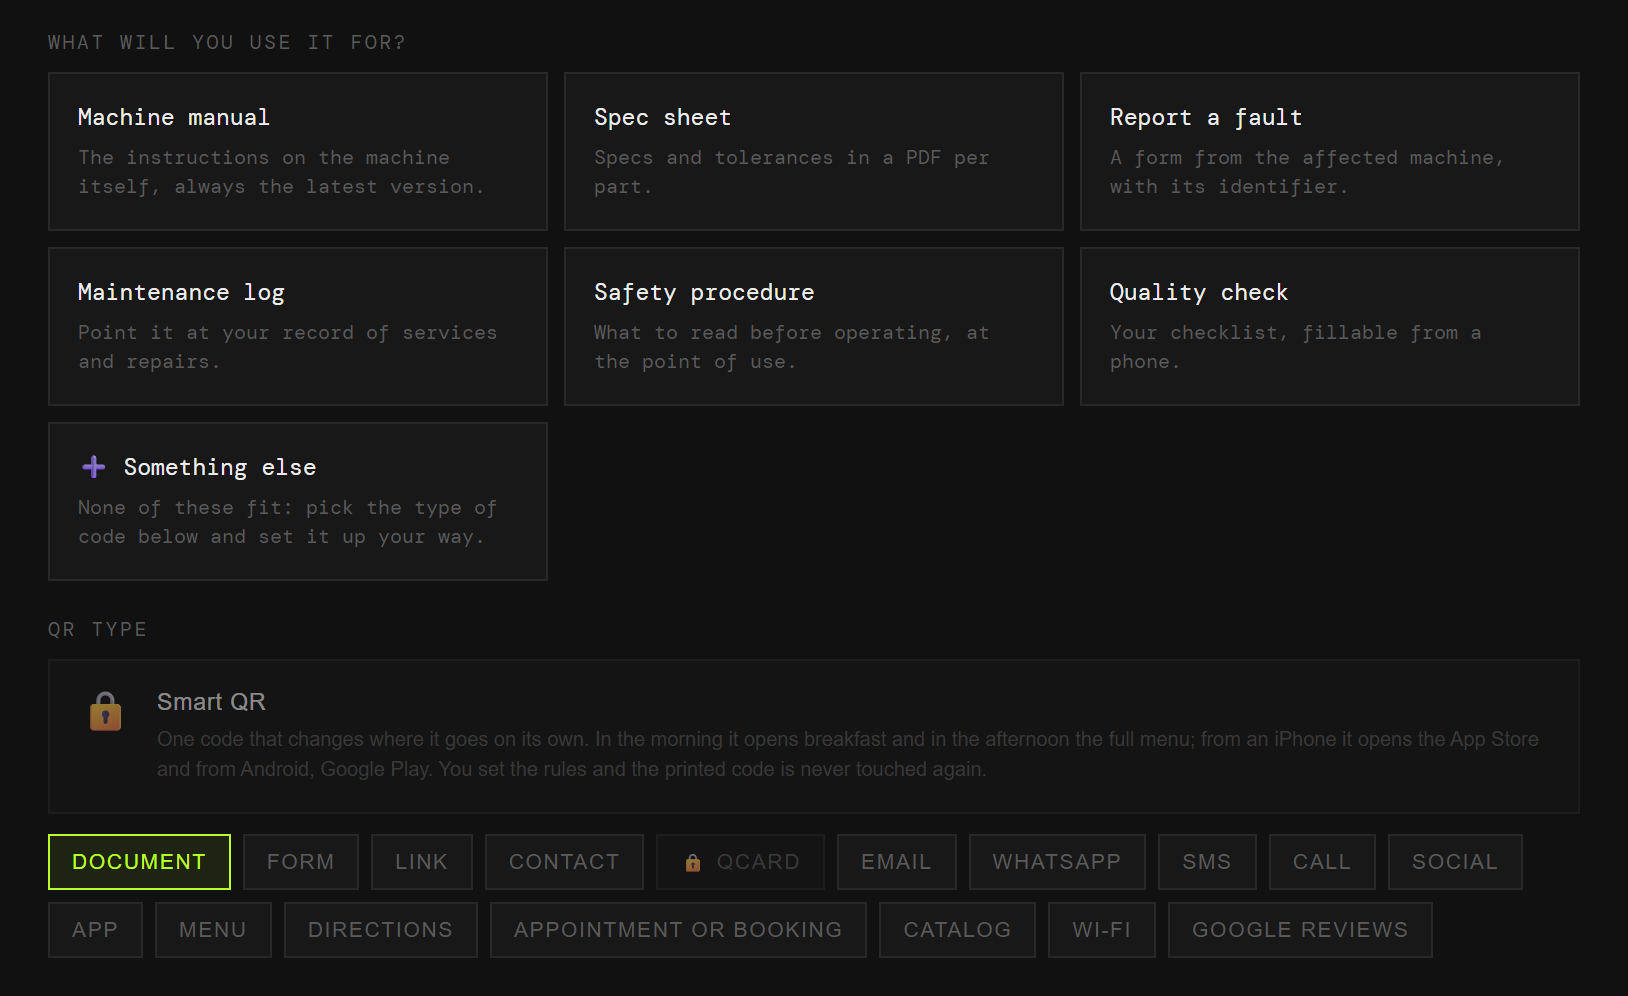
Task: Click the 'WHAT WILL YOU USE IT FOR?' heading
Action: 227,42
